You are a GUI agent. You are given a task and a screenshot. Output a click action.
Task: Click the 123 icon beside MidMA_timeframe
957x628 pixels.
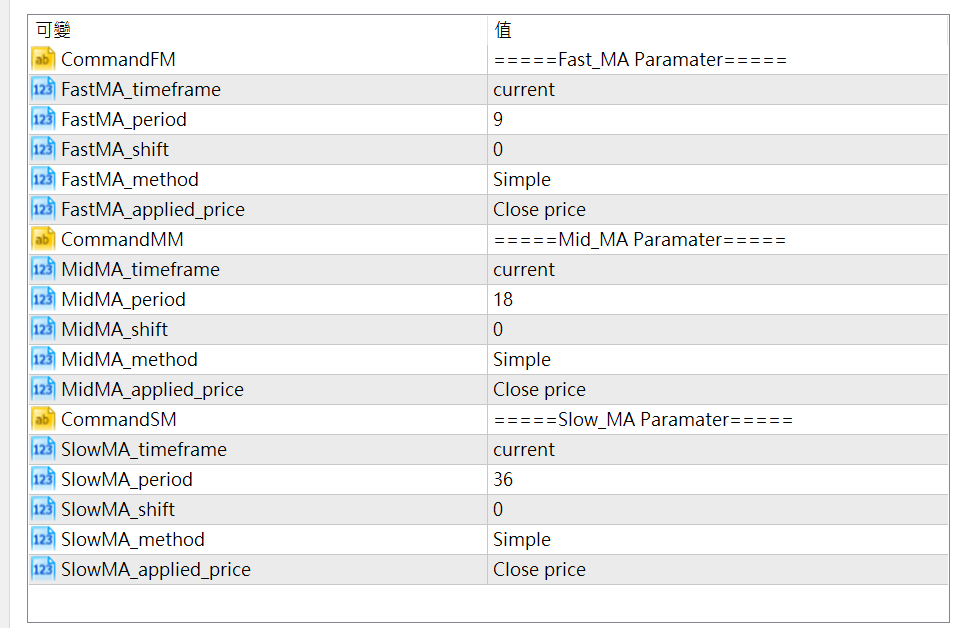click(43, 269)
